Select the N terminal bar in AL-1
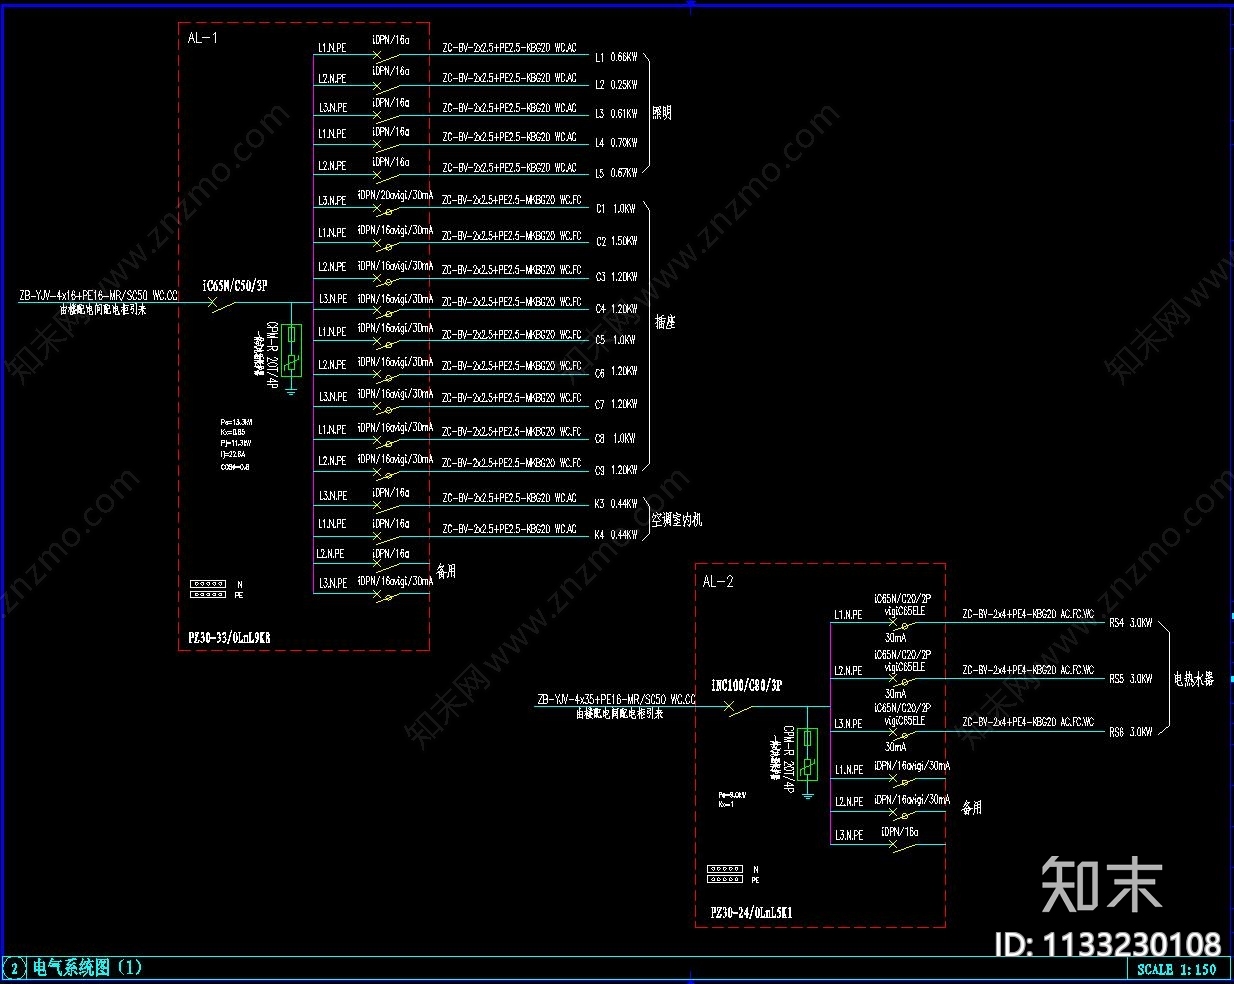Image resolution: width=1234 pixels, height=984 pixels. click(208, 584)
